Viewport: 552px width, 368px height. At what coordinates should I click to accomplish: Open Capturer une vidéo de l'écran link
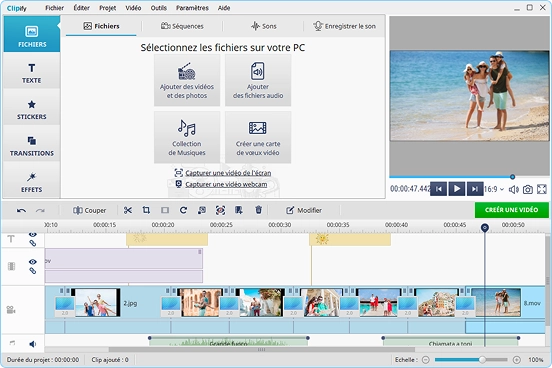(x=228, y=173)
